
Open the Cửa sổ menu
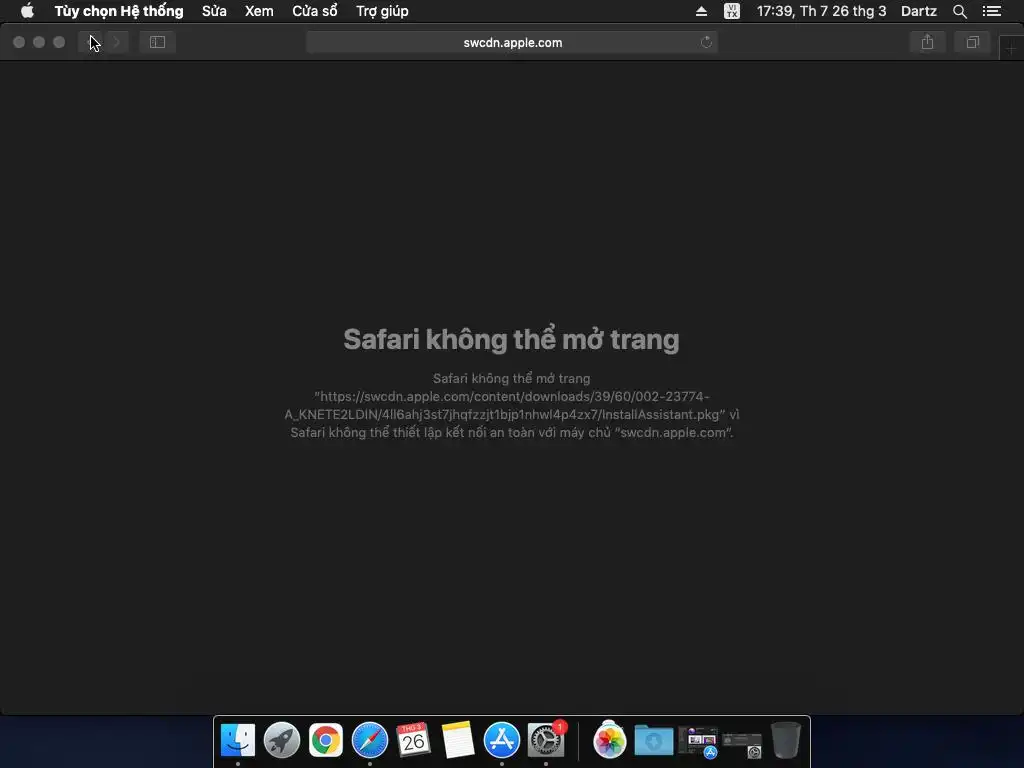pyautogui.click(x=315, y=11)
